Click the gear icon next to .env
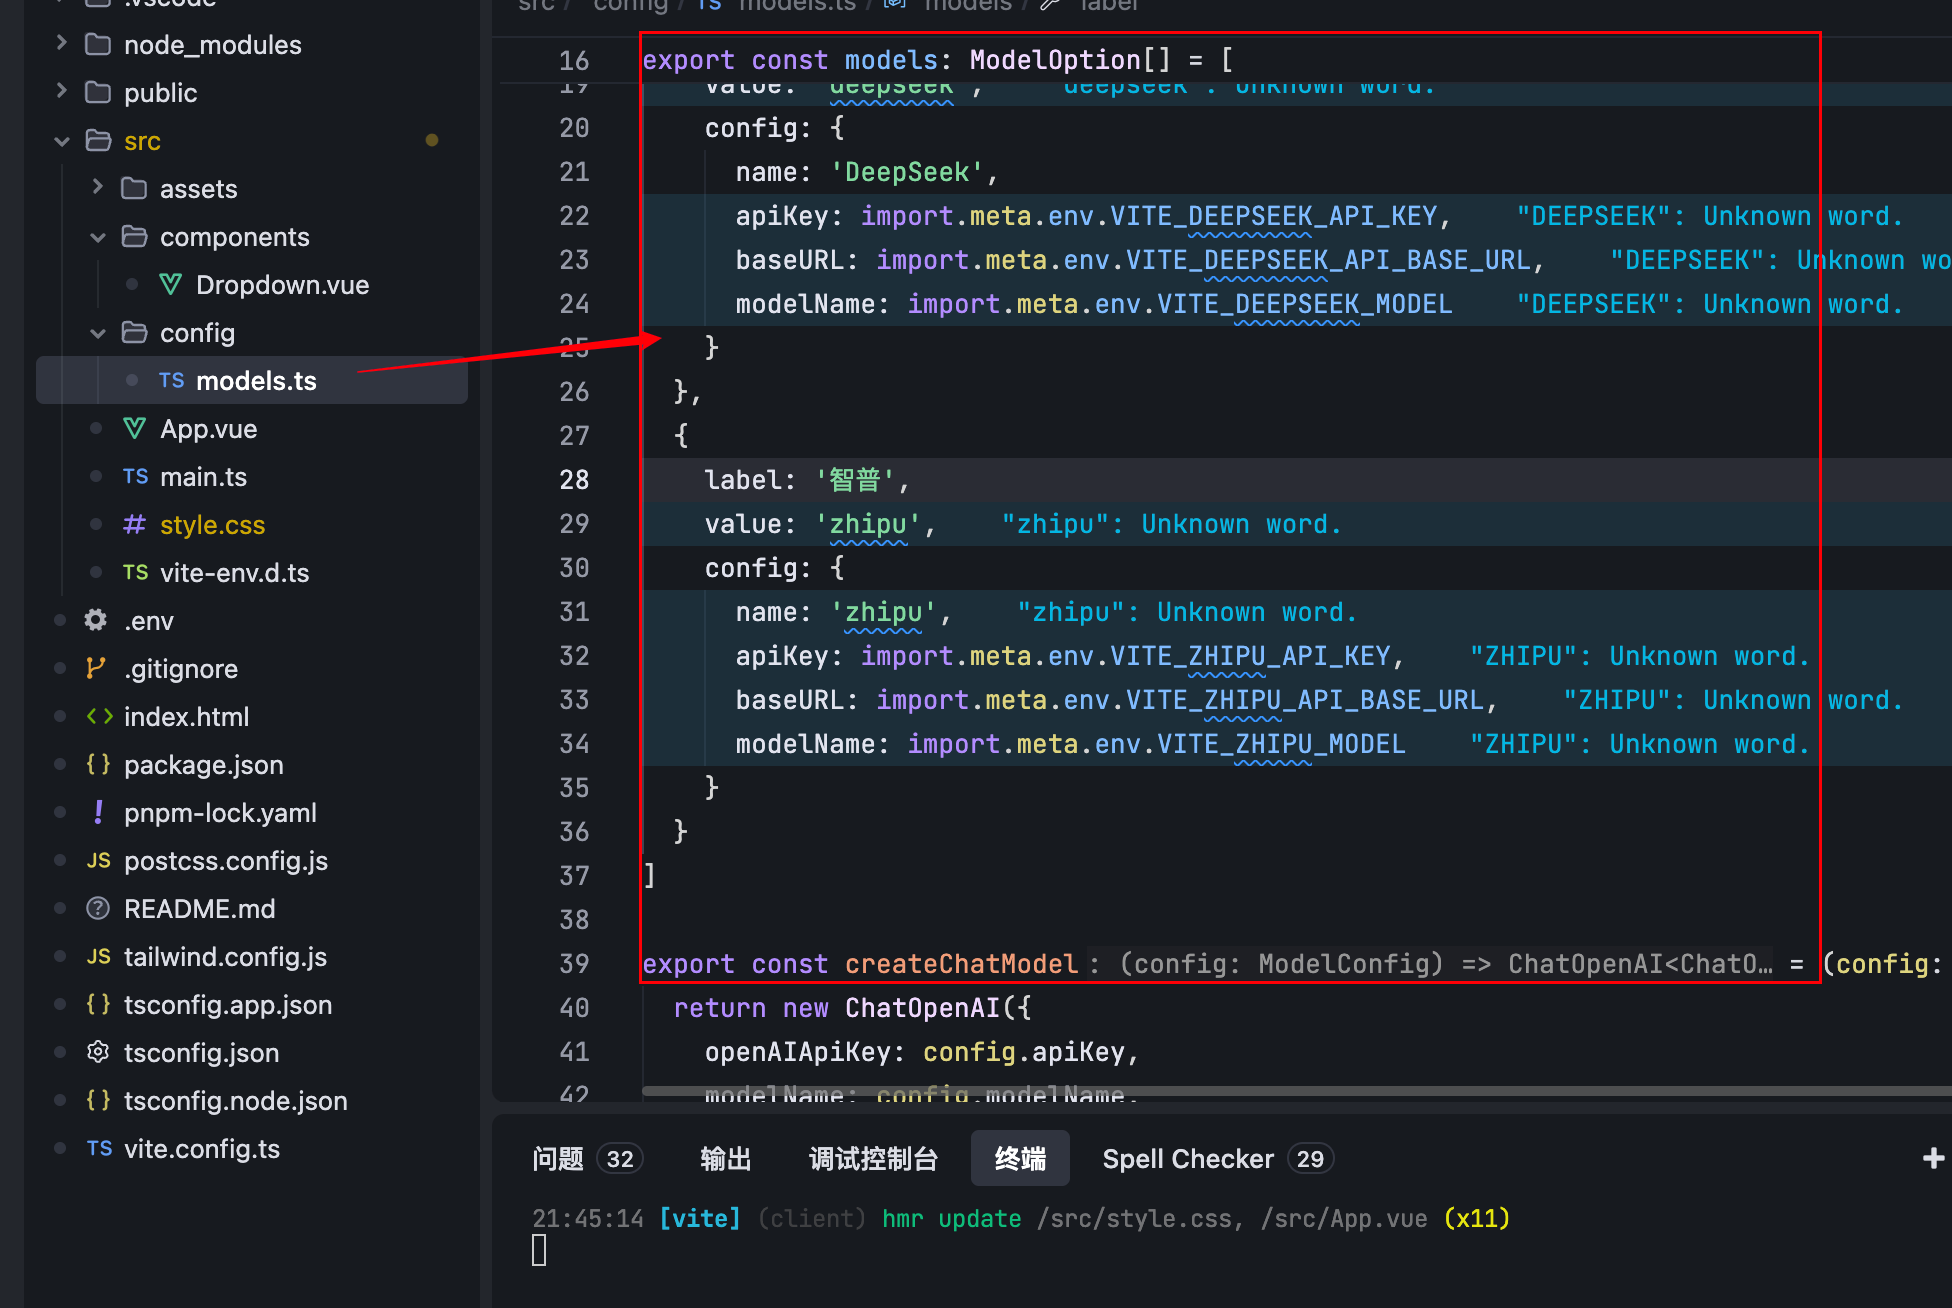The image size is (1952, 1308). 96,620
